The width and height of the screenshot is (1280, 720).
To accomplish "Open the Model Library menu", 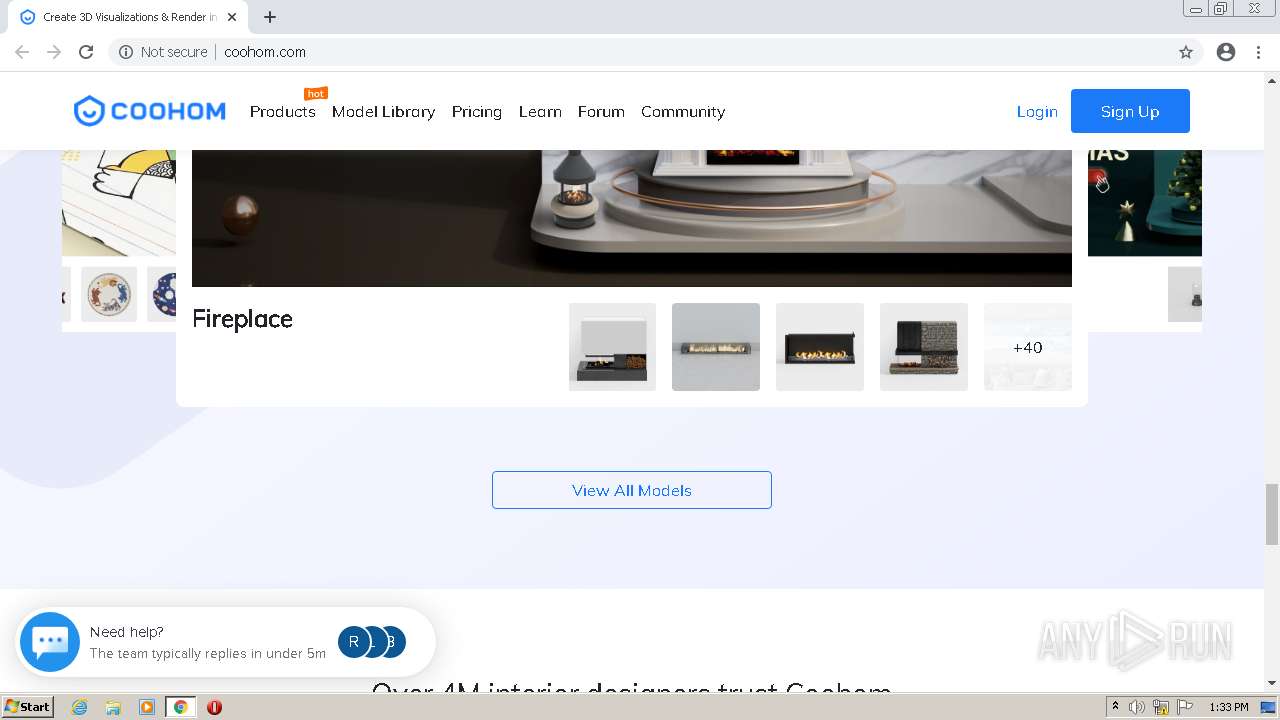I will [x=383, y=112].
